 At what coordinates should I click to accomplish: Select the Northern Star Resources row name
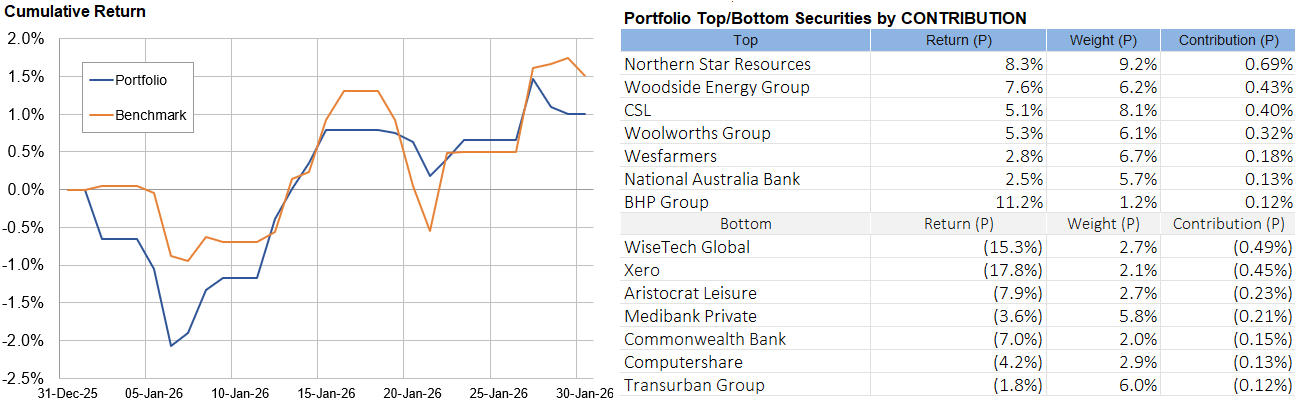point(717,64)
